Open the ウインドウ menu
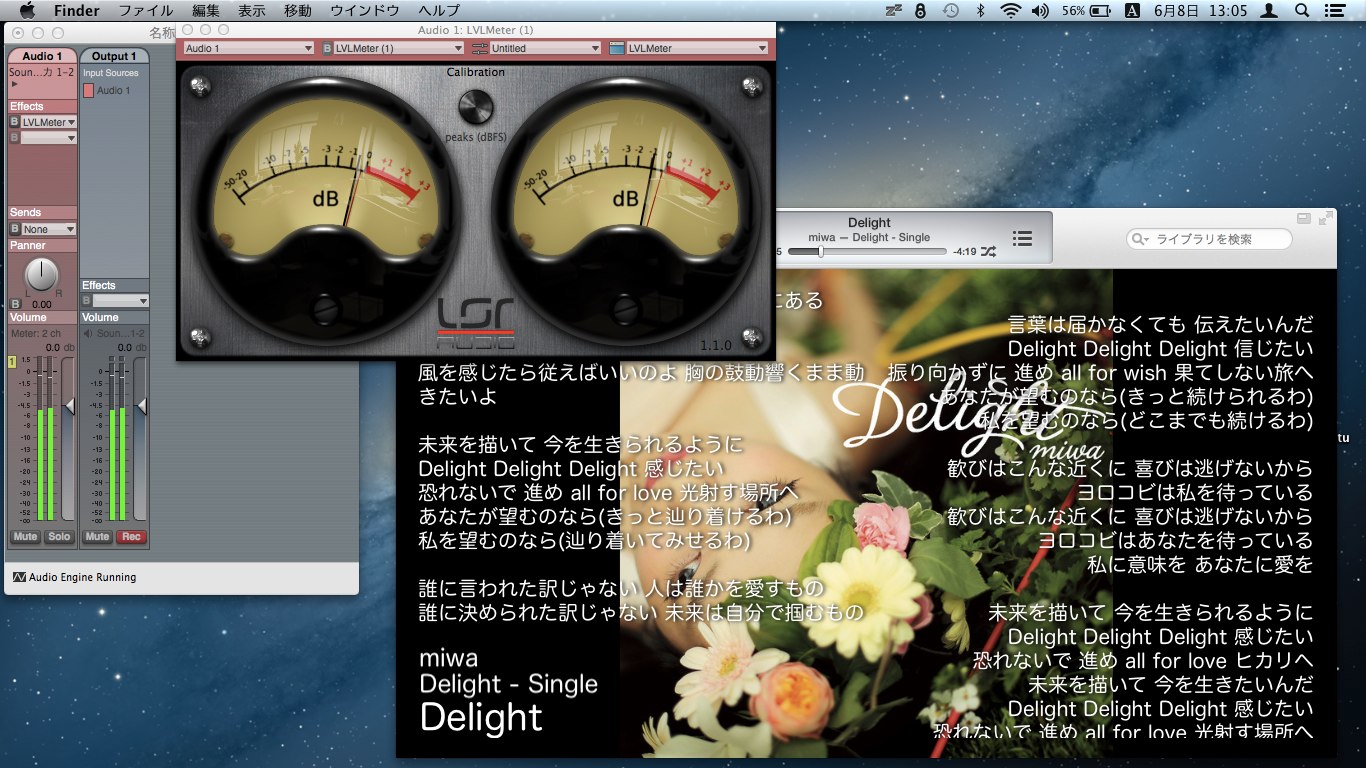1366x768 pixels. pyautogui.click(x=365, y=11)
